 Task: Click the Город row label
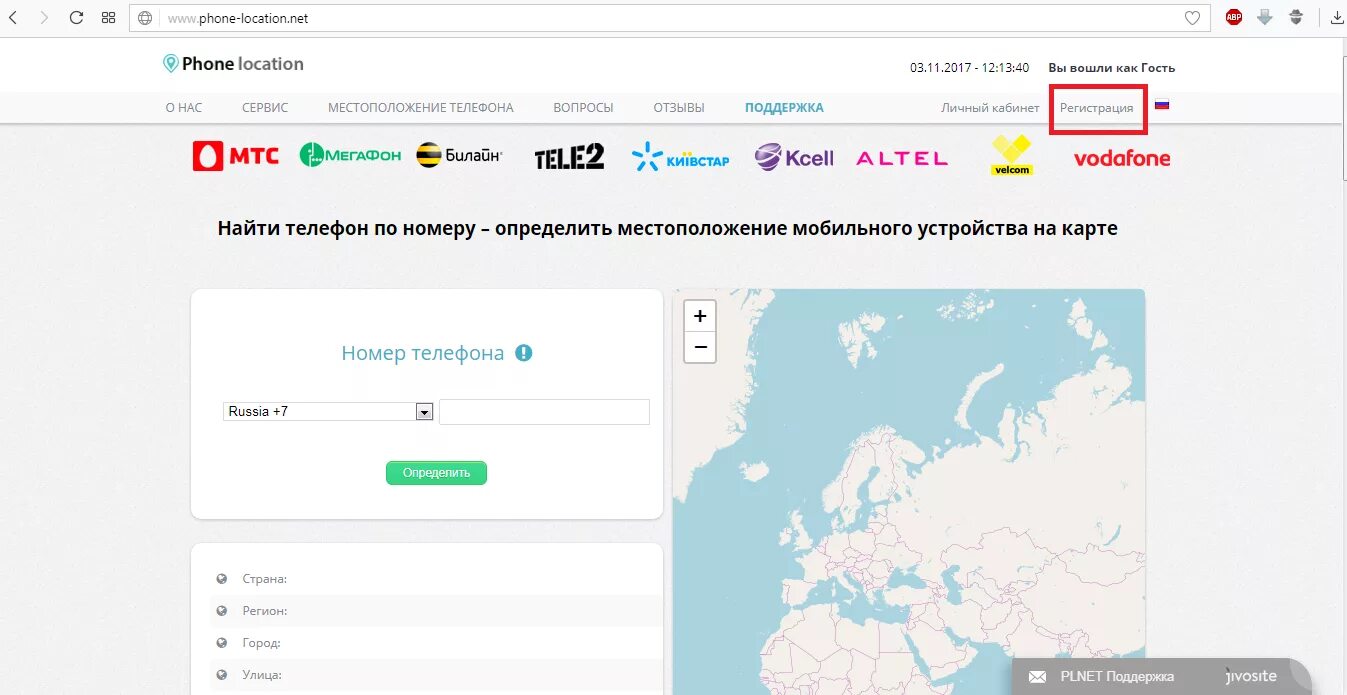tap(261, 643)
